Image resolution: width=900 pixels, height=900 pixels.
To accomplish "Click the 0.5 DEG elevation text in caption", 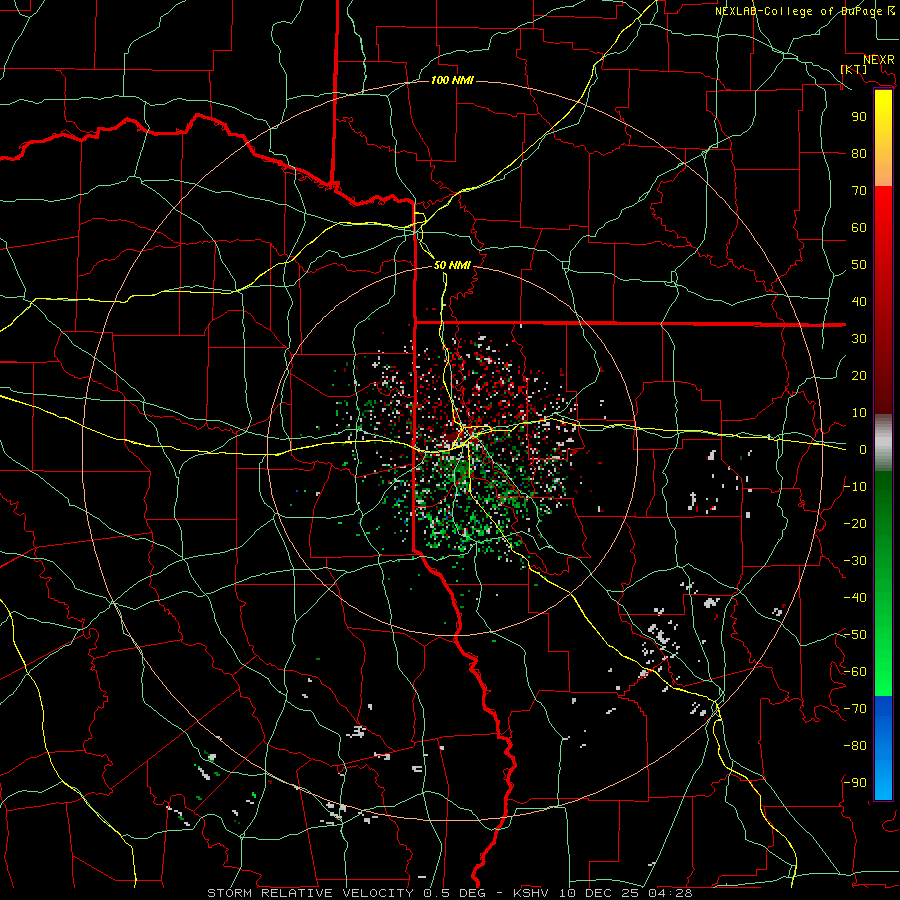I will (x=455, y=893).
